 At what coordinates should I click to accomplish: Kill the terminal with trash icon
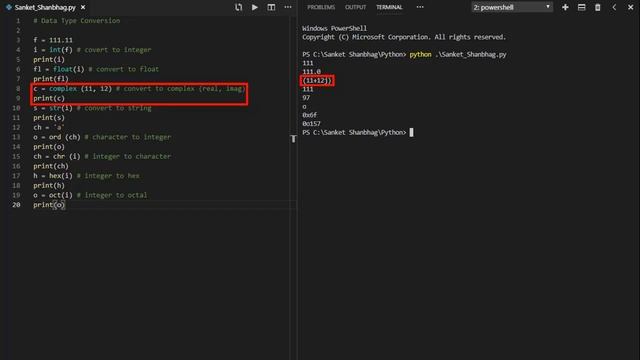[598, 7]
